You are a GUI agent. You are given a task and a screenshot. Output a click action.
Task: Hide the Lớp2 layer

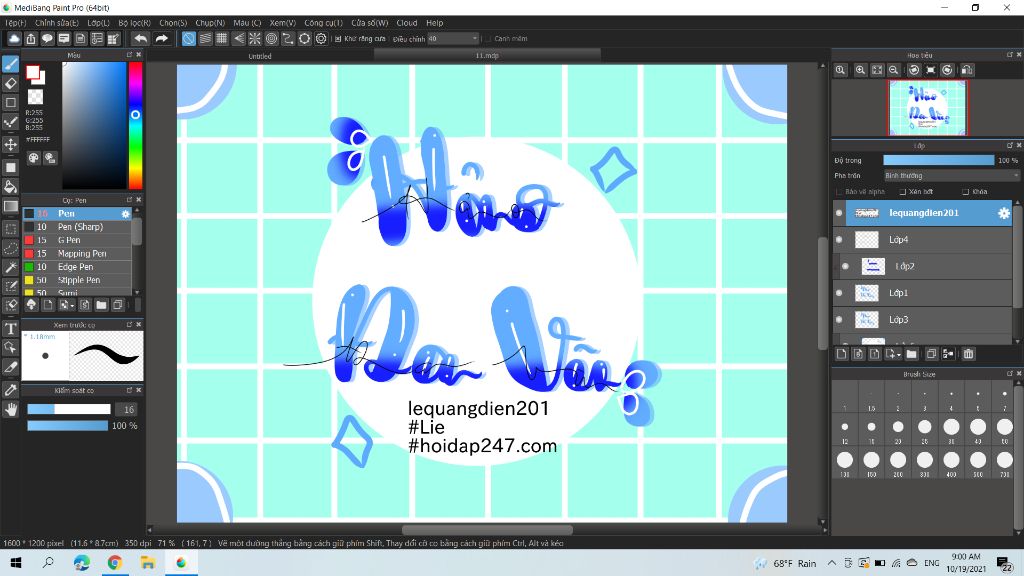846,266
